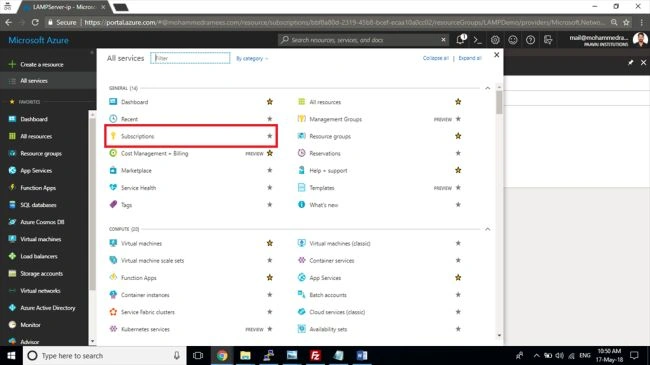Open Marketplace service

136,170
